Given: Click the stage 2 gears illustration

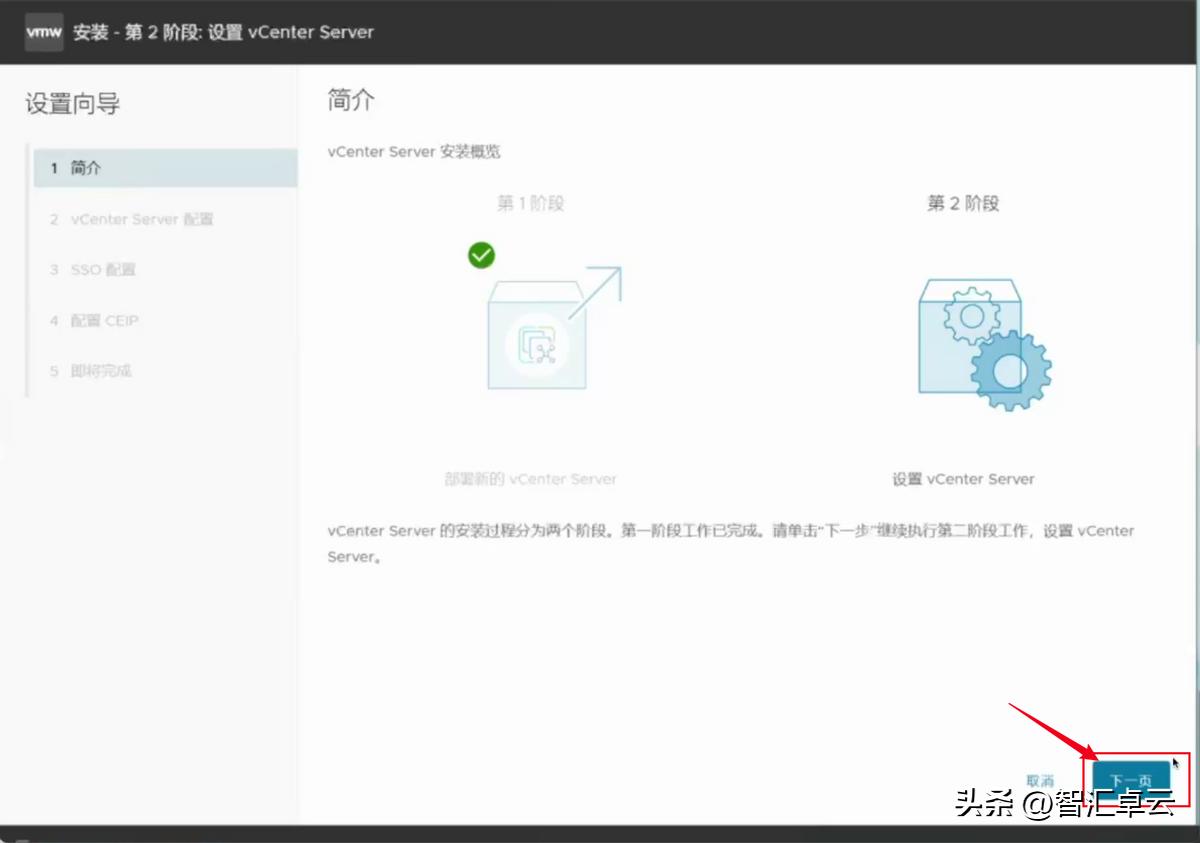Looking at the screenshot, I should pos(984,343).
